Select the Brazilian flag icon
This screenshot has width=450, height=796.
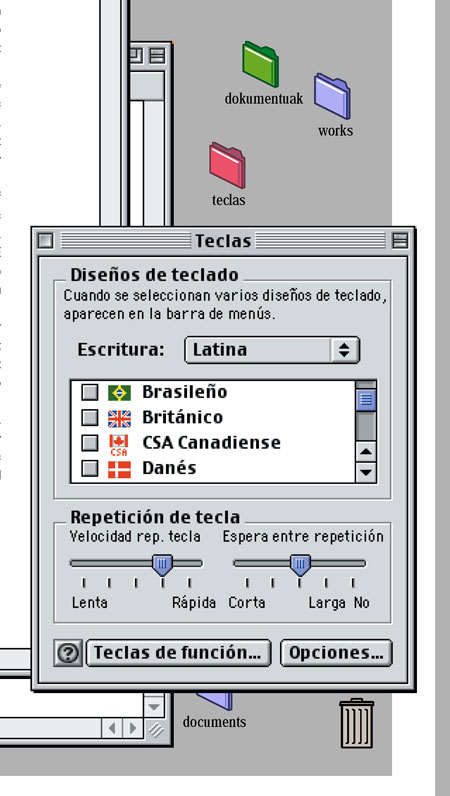[119, 392]
